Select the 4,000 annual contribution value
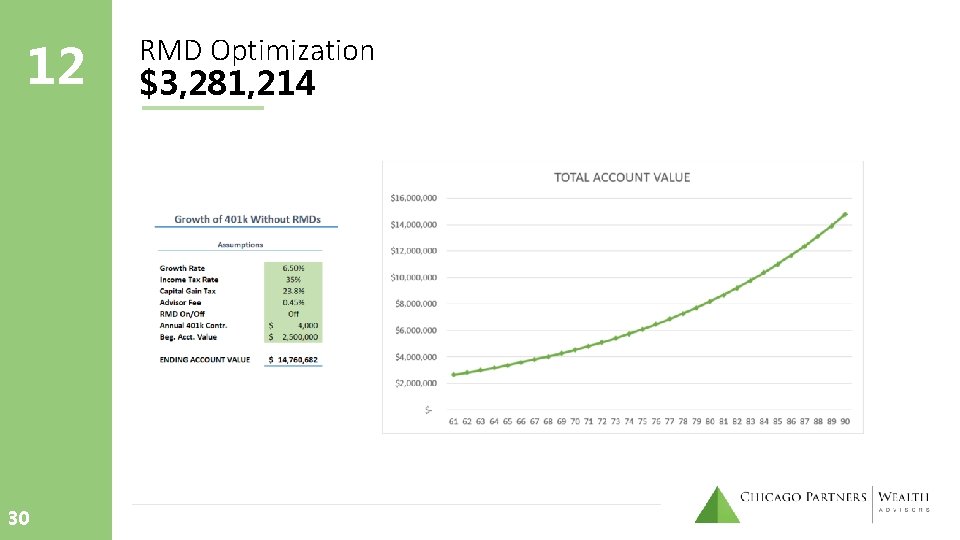Screen dimensions: 960x540 pyautogui.click(x=308, y=325)
